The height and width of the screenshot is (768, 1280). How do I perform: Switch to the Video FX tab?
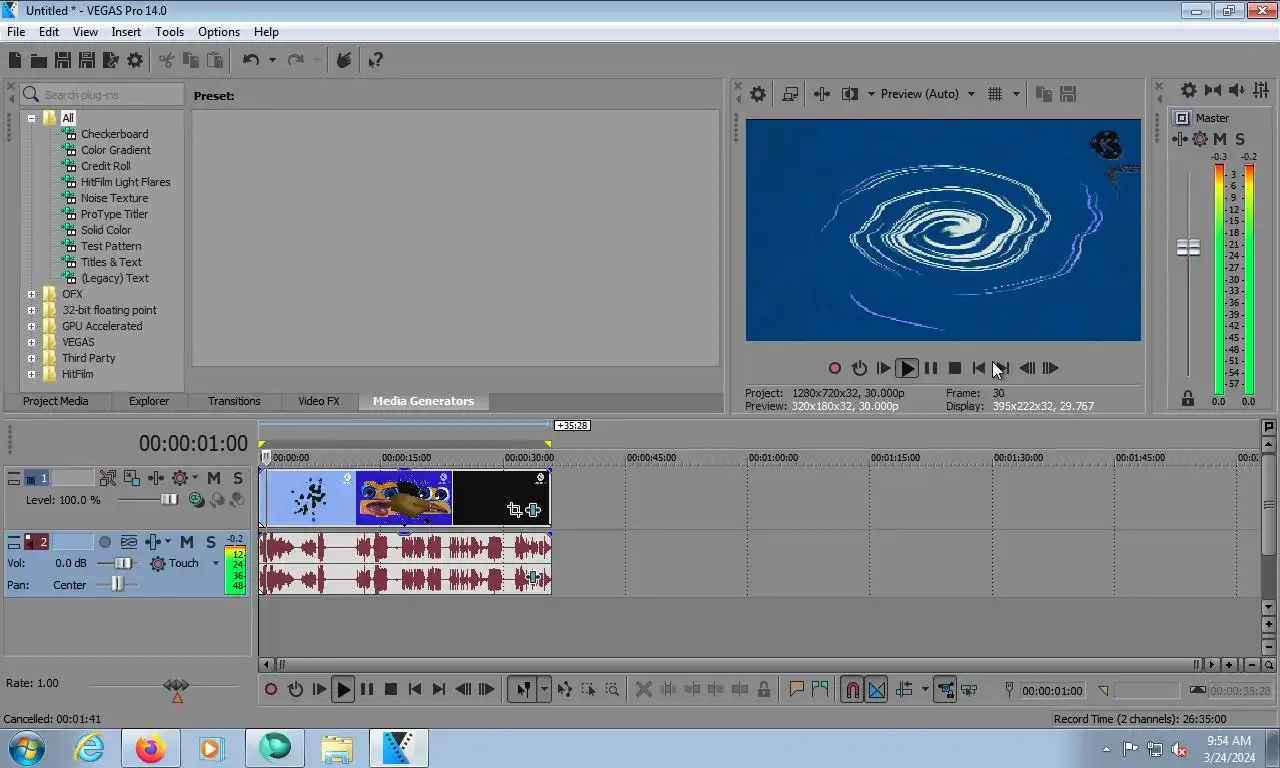click(x=319, y=401)
